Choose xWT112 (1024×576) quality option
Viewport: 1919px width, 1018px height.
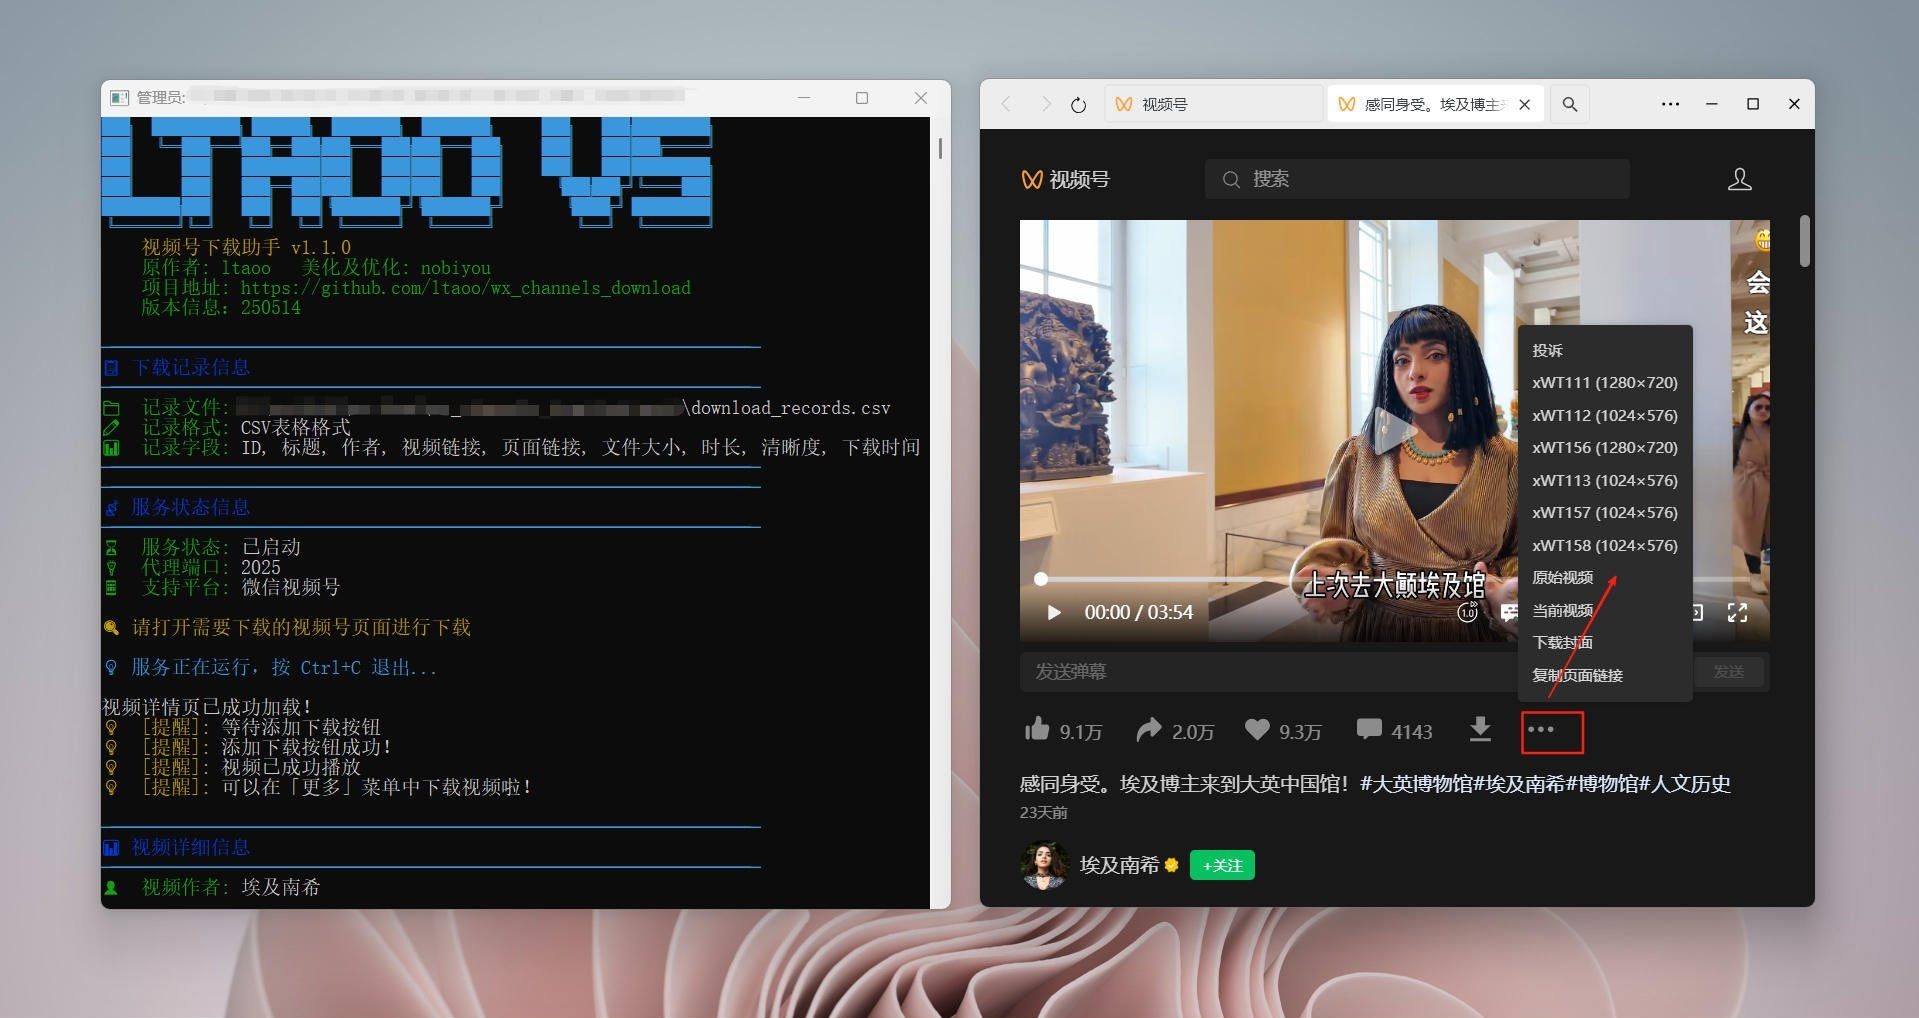tap(1605, 415)
